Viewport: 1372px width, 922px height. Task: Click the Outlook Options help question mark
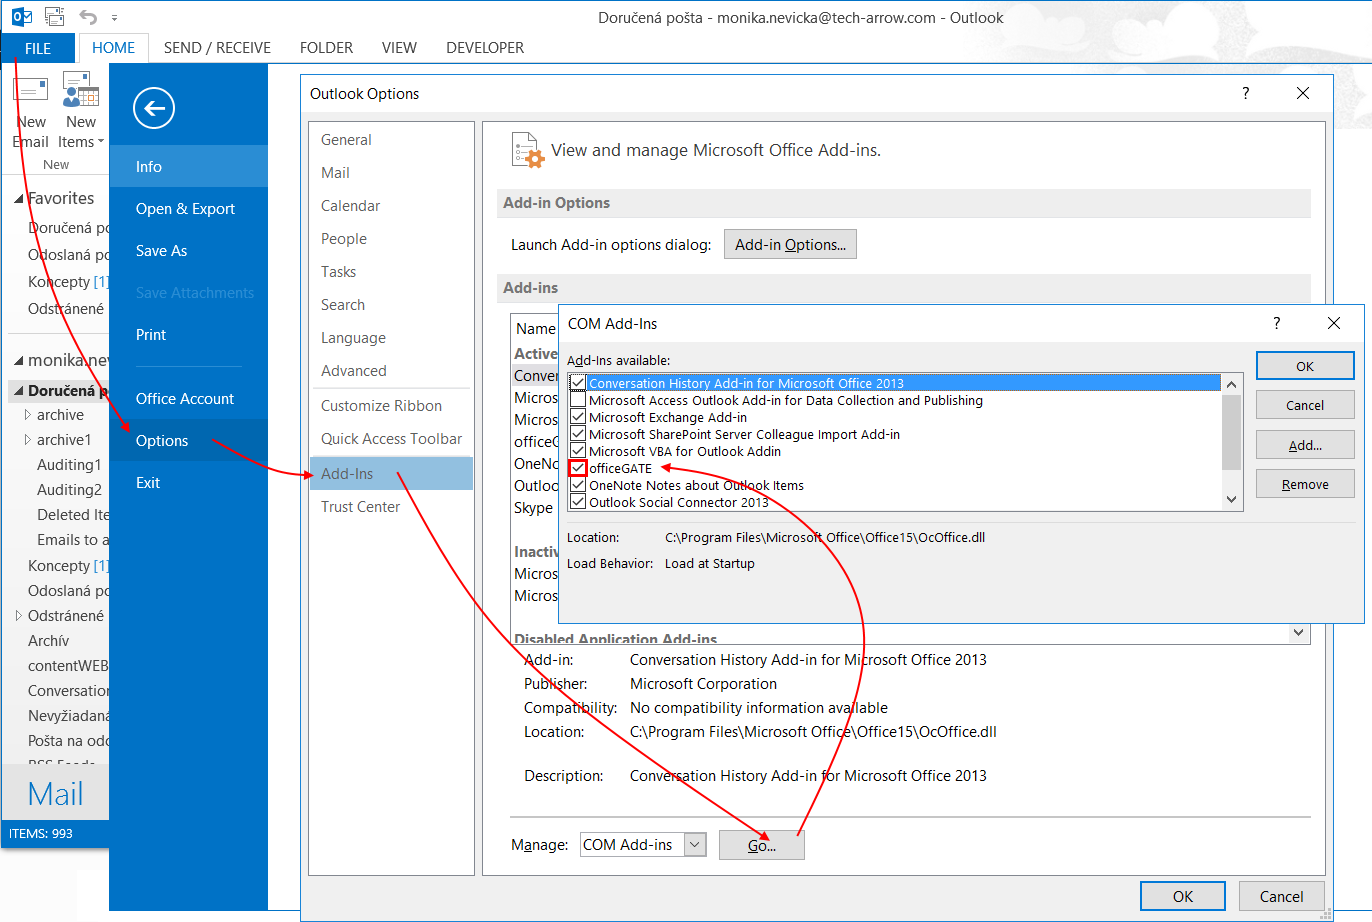(x=1245, y=93)
